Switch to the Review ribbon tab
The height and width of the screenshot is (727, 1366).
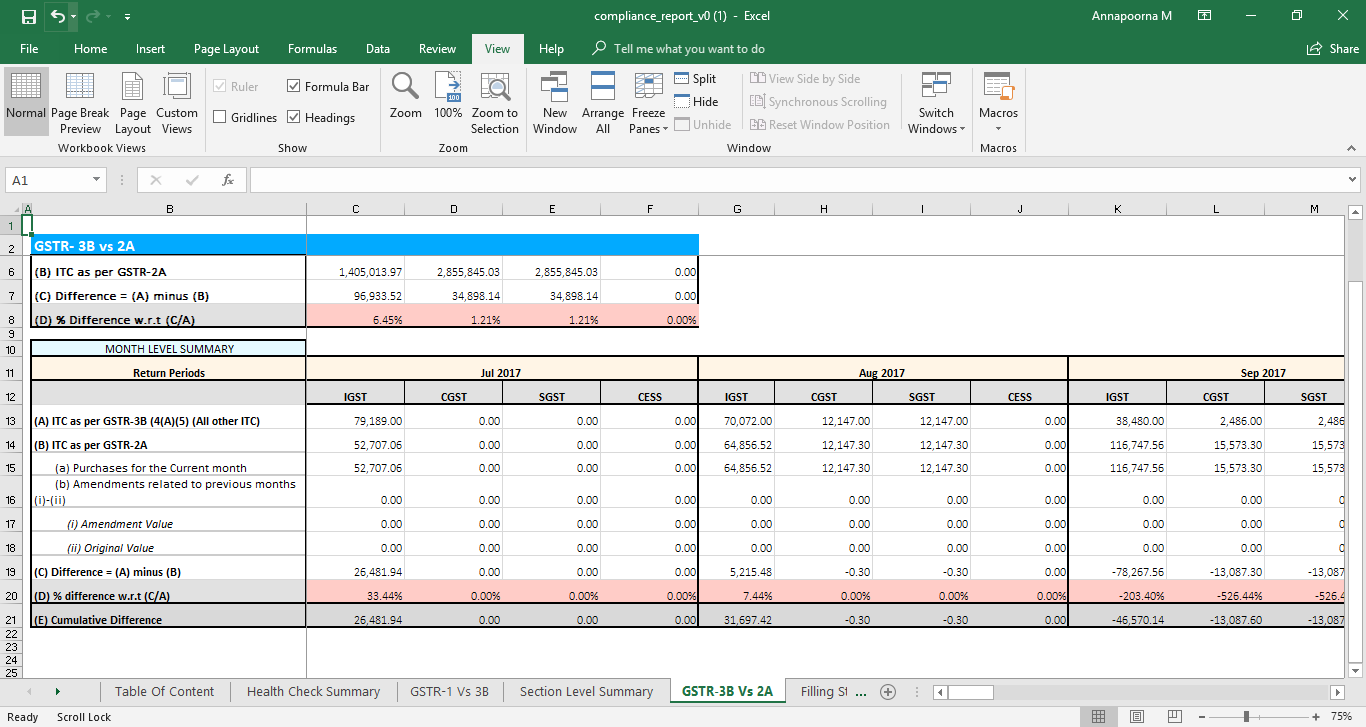point(437,48)
